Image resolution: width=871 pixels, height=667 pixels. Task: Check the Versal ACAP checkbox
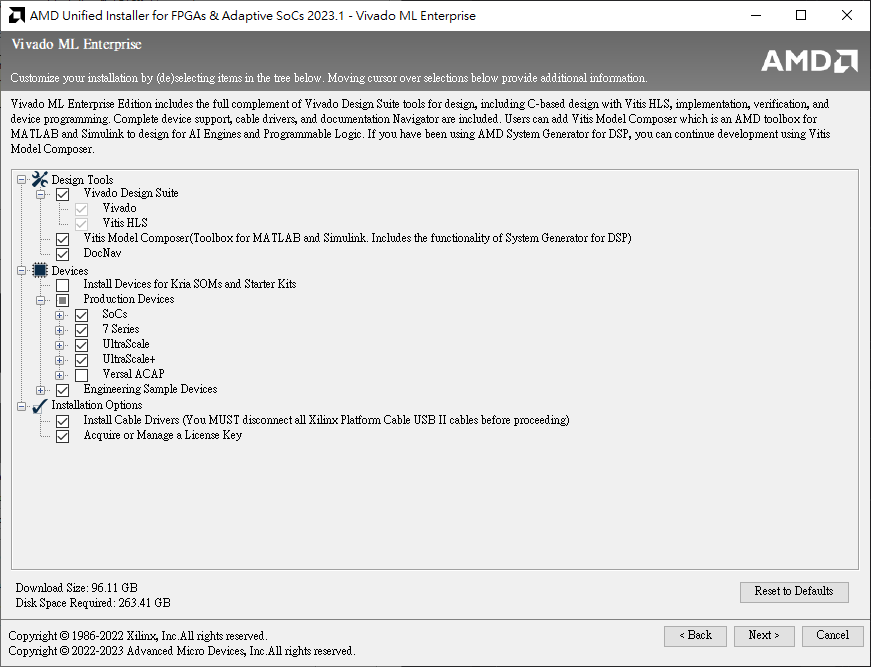(x=81, y=374)
